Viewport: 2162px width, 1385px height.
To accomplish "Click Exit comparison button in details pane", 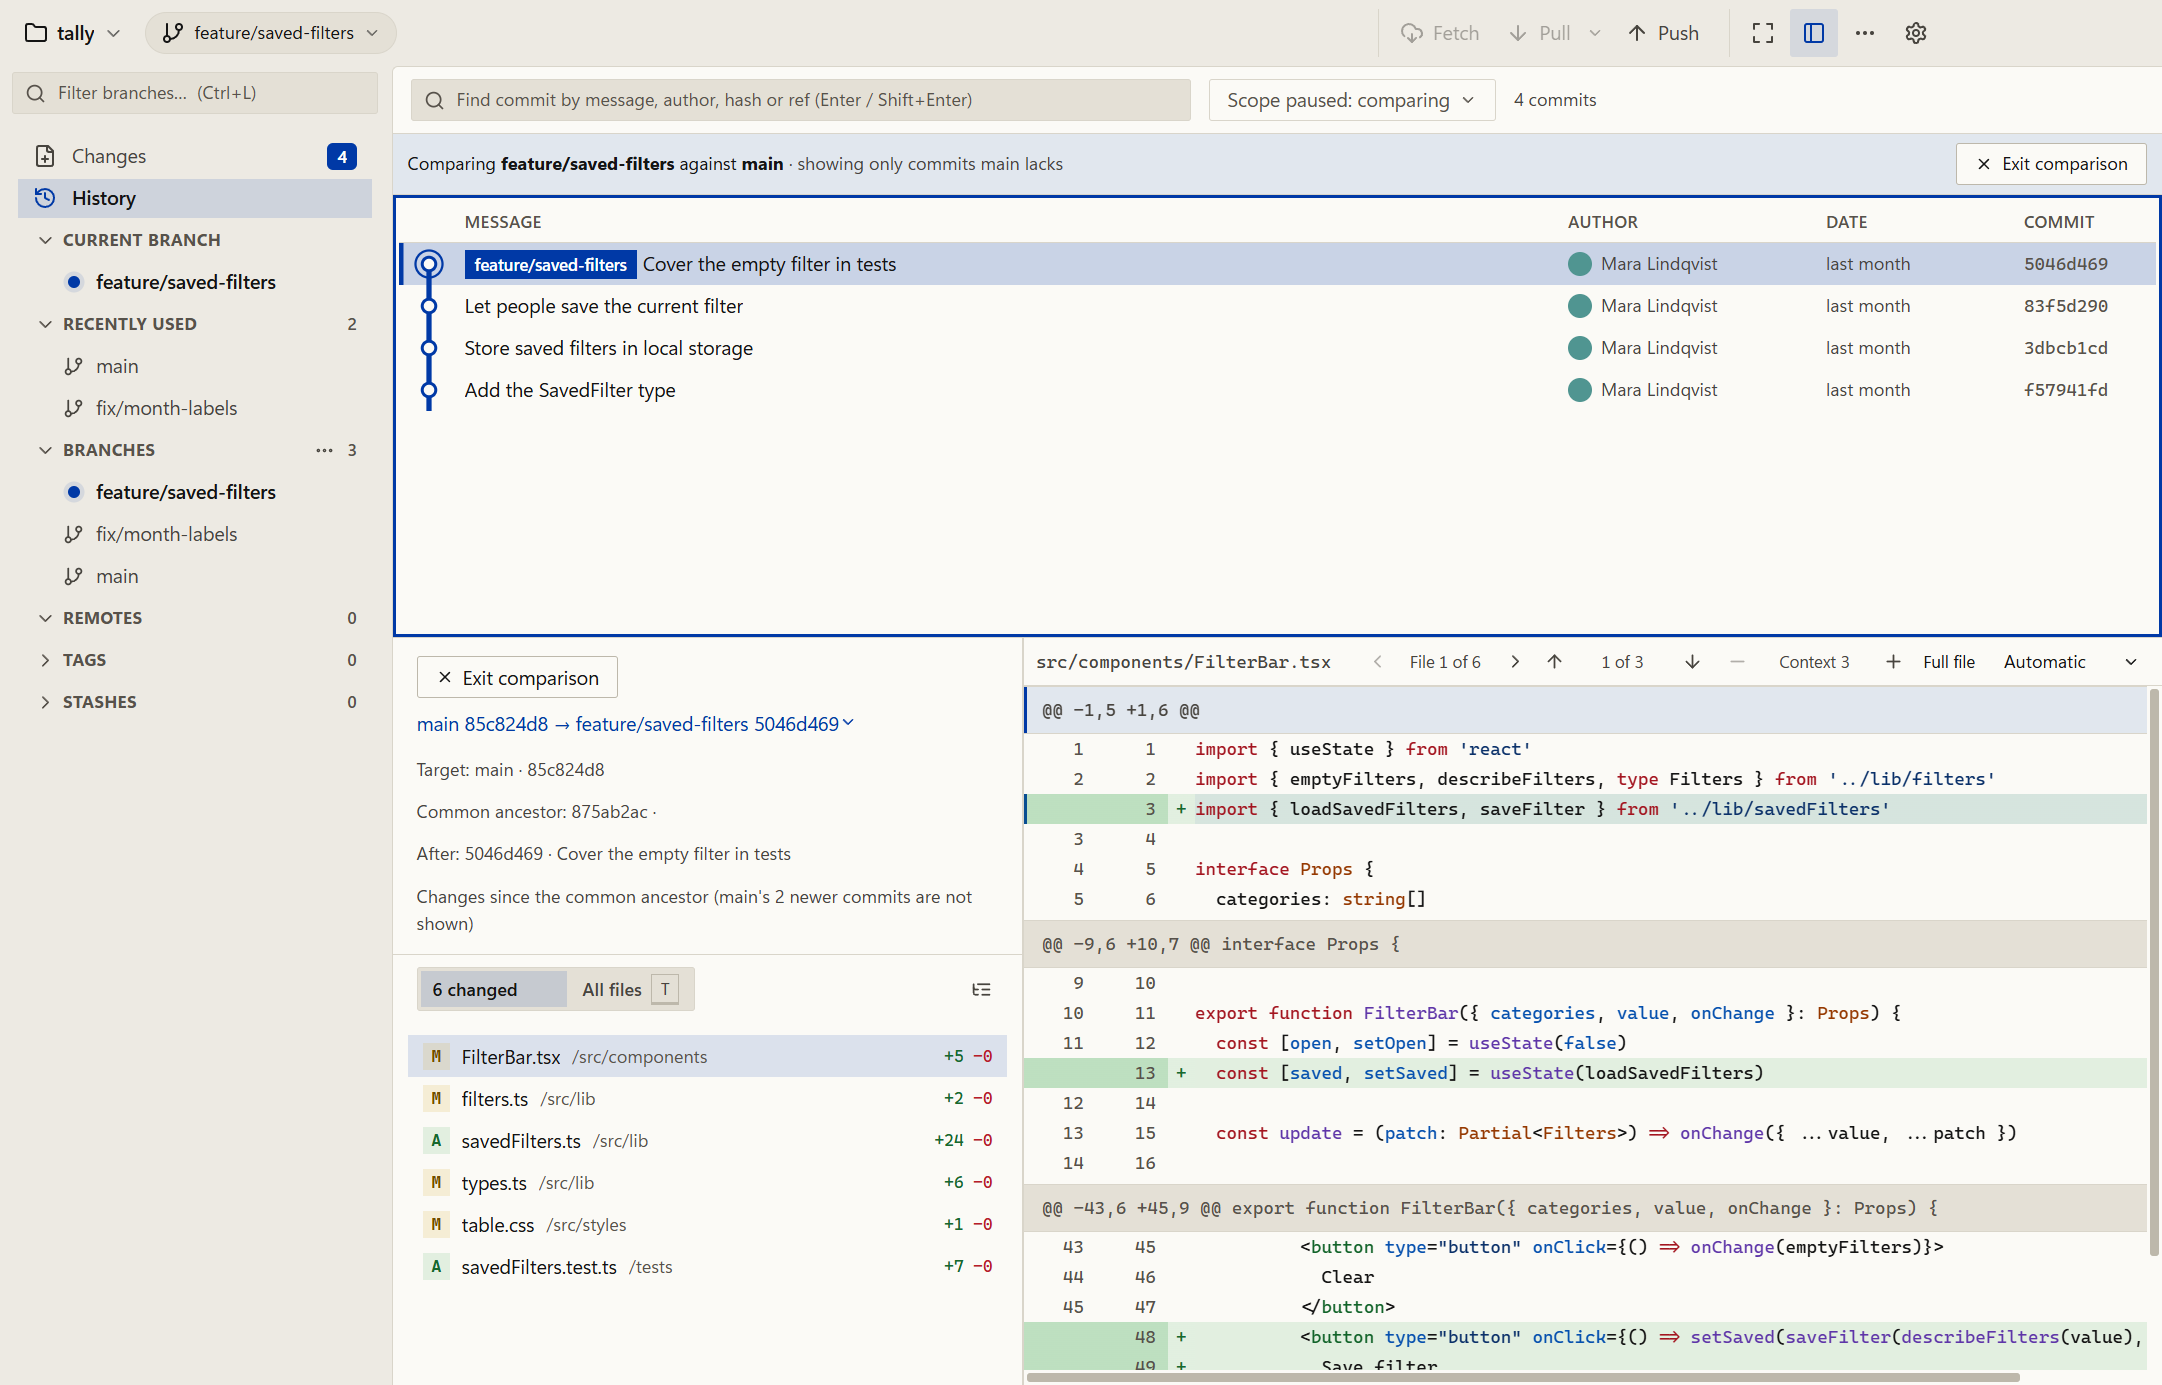I will pos(517,678).
